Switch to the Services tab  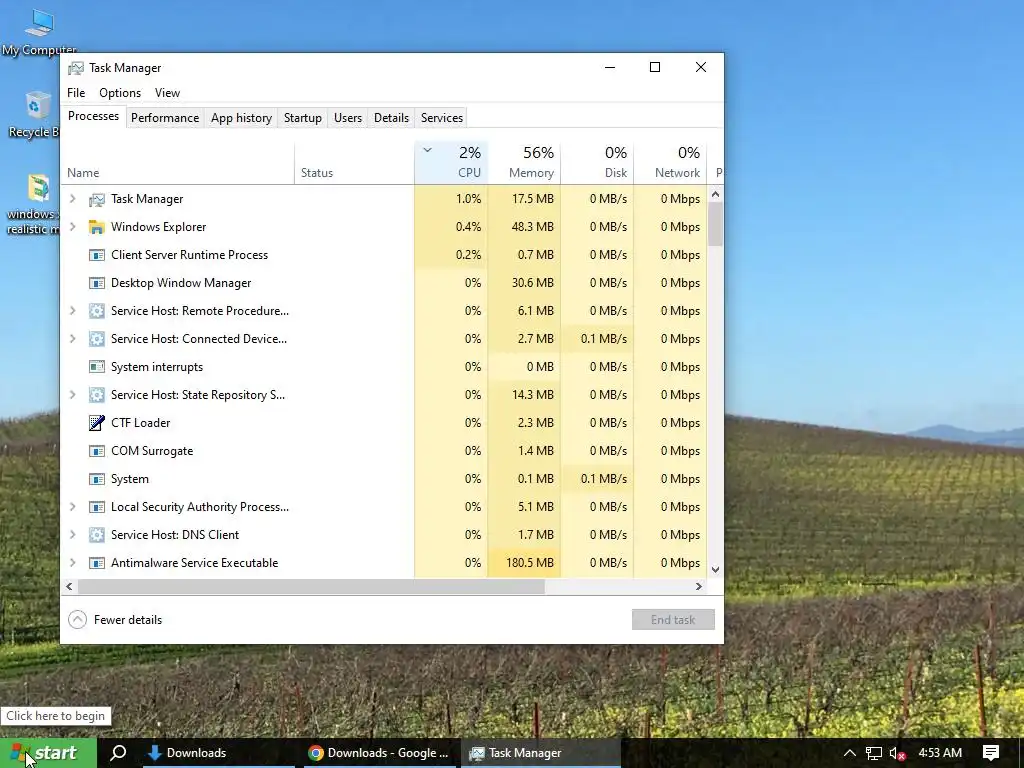tap(441, 118)
